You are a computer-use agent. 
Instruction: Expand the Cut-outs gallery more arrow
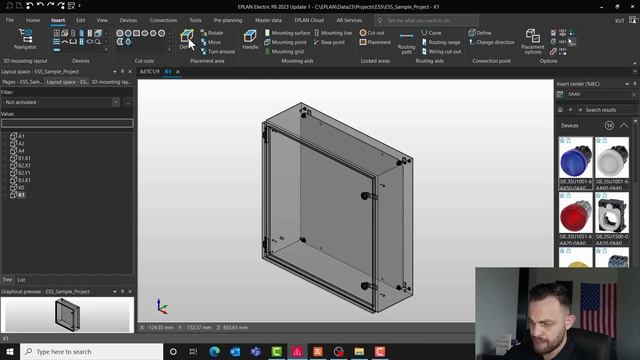coord(170,50)
